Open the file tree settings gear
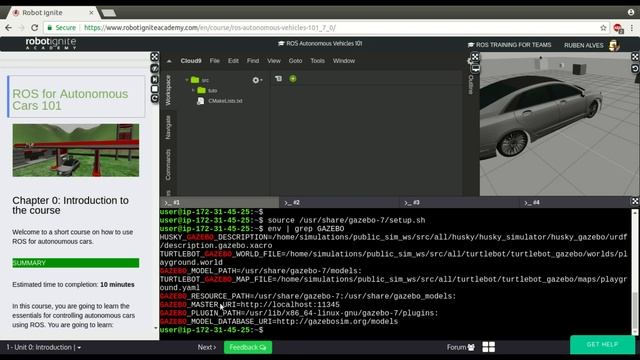640x360 pixels. point(256,80)
